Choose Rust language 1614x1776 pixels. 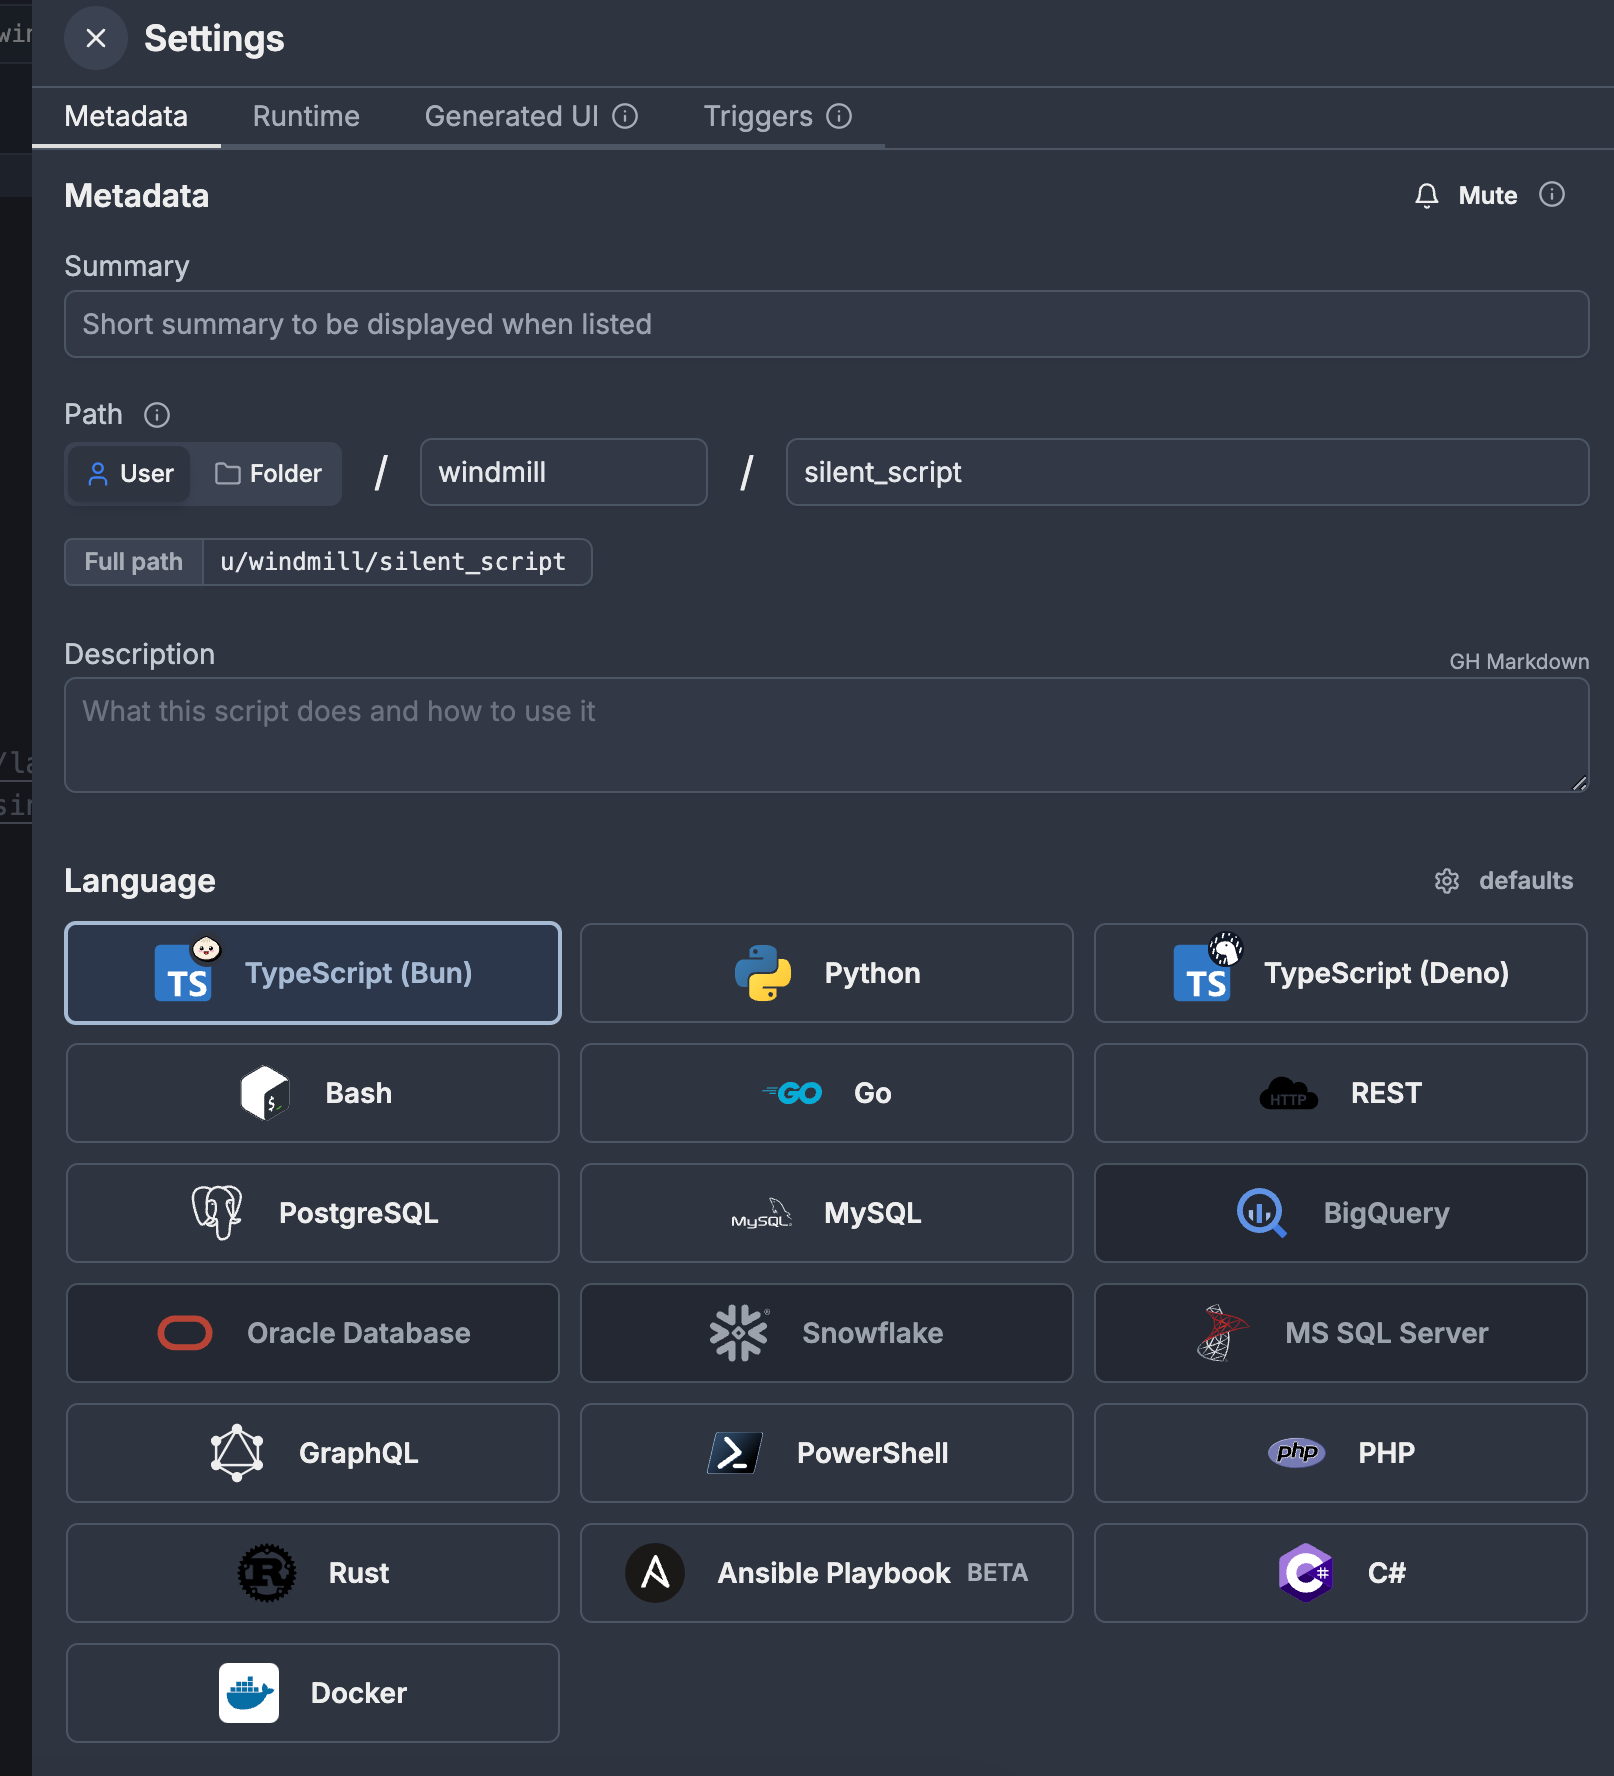[x=313, y=1573]
